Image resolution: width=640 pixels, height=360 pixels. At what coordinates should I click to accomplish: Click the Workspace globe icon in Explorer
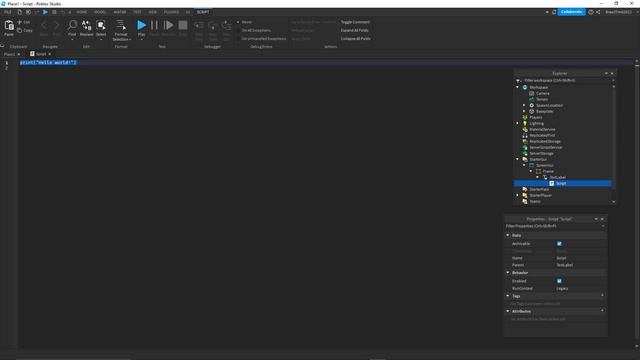coord(525,87)
